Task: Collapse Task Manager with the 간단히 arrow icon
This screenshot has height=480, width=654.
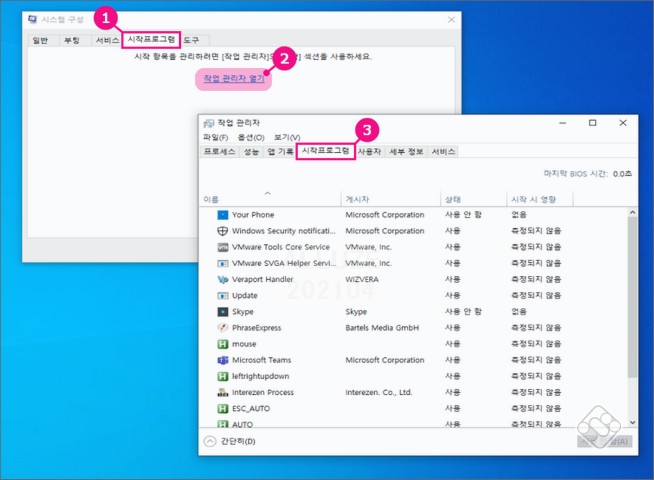Action: click(210, 441)
